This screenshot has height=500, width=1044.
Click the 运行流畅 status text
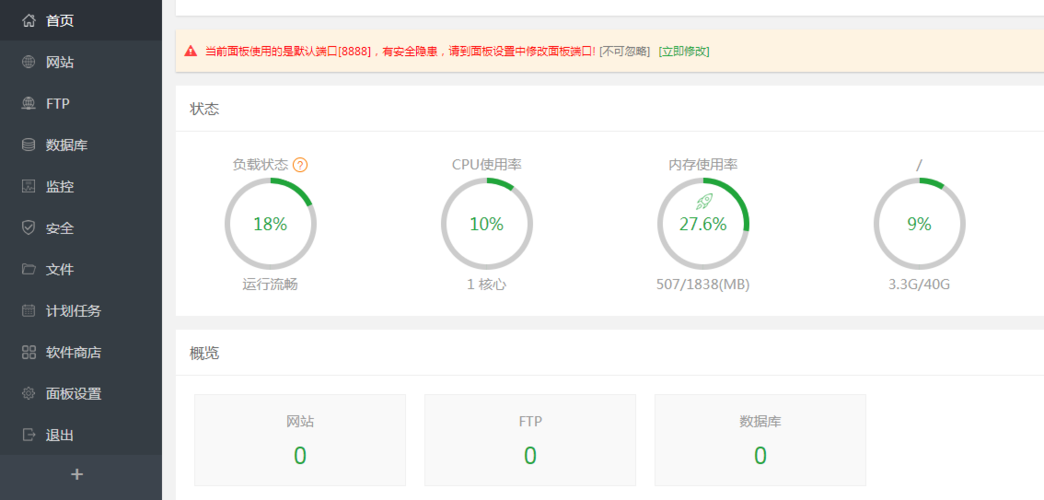(x=270, y=284)
